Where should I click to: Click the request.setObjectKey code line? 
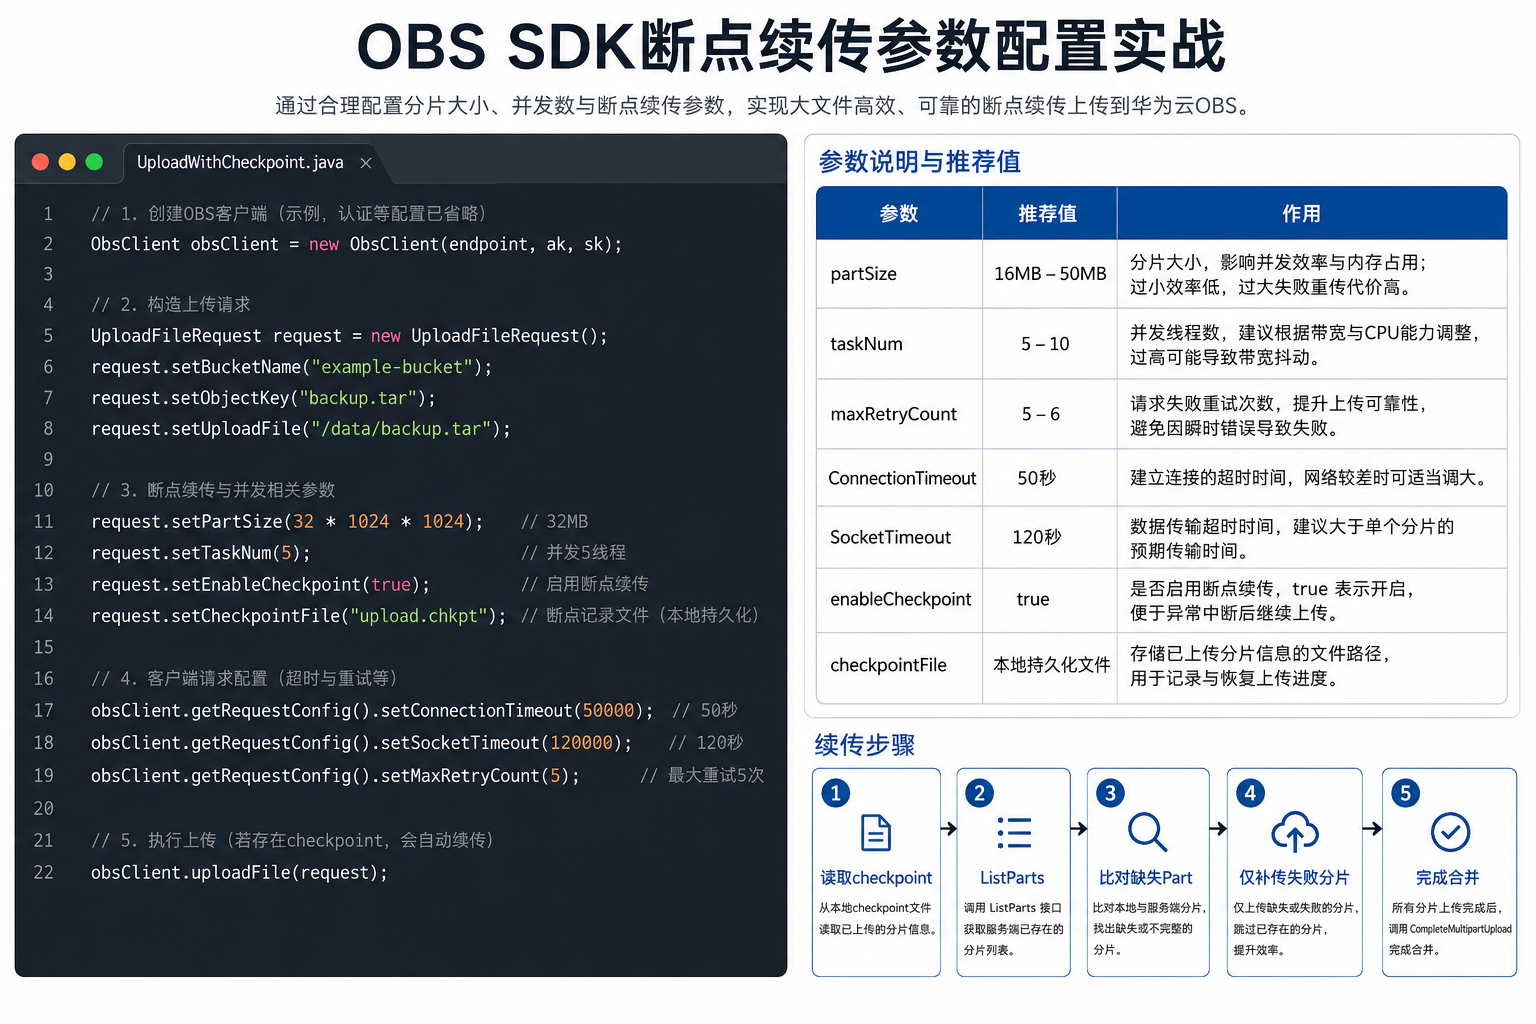tap(263, 398)
